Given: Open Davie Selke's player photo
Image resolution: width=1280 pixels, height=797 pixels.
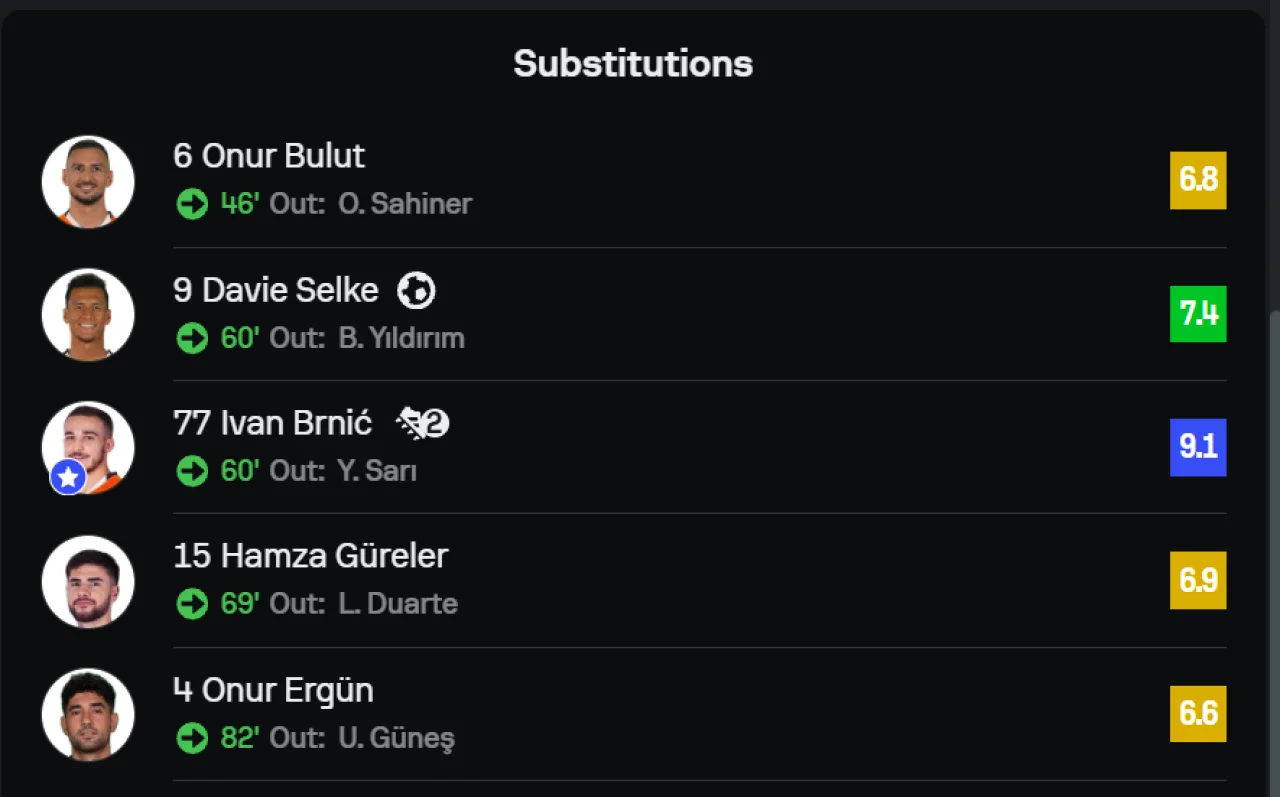Looking at the screenshot, I should (x=88, y=315).
